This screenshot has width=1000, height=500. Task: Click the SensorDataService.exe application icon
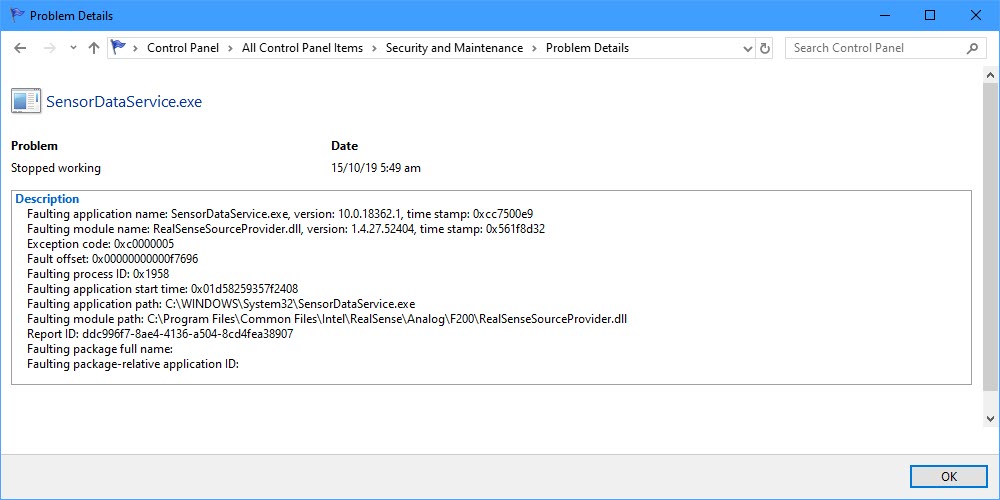click(26, 101)
